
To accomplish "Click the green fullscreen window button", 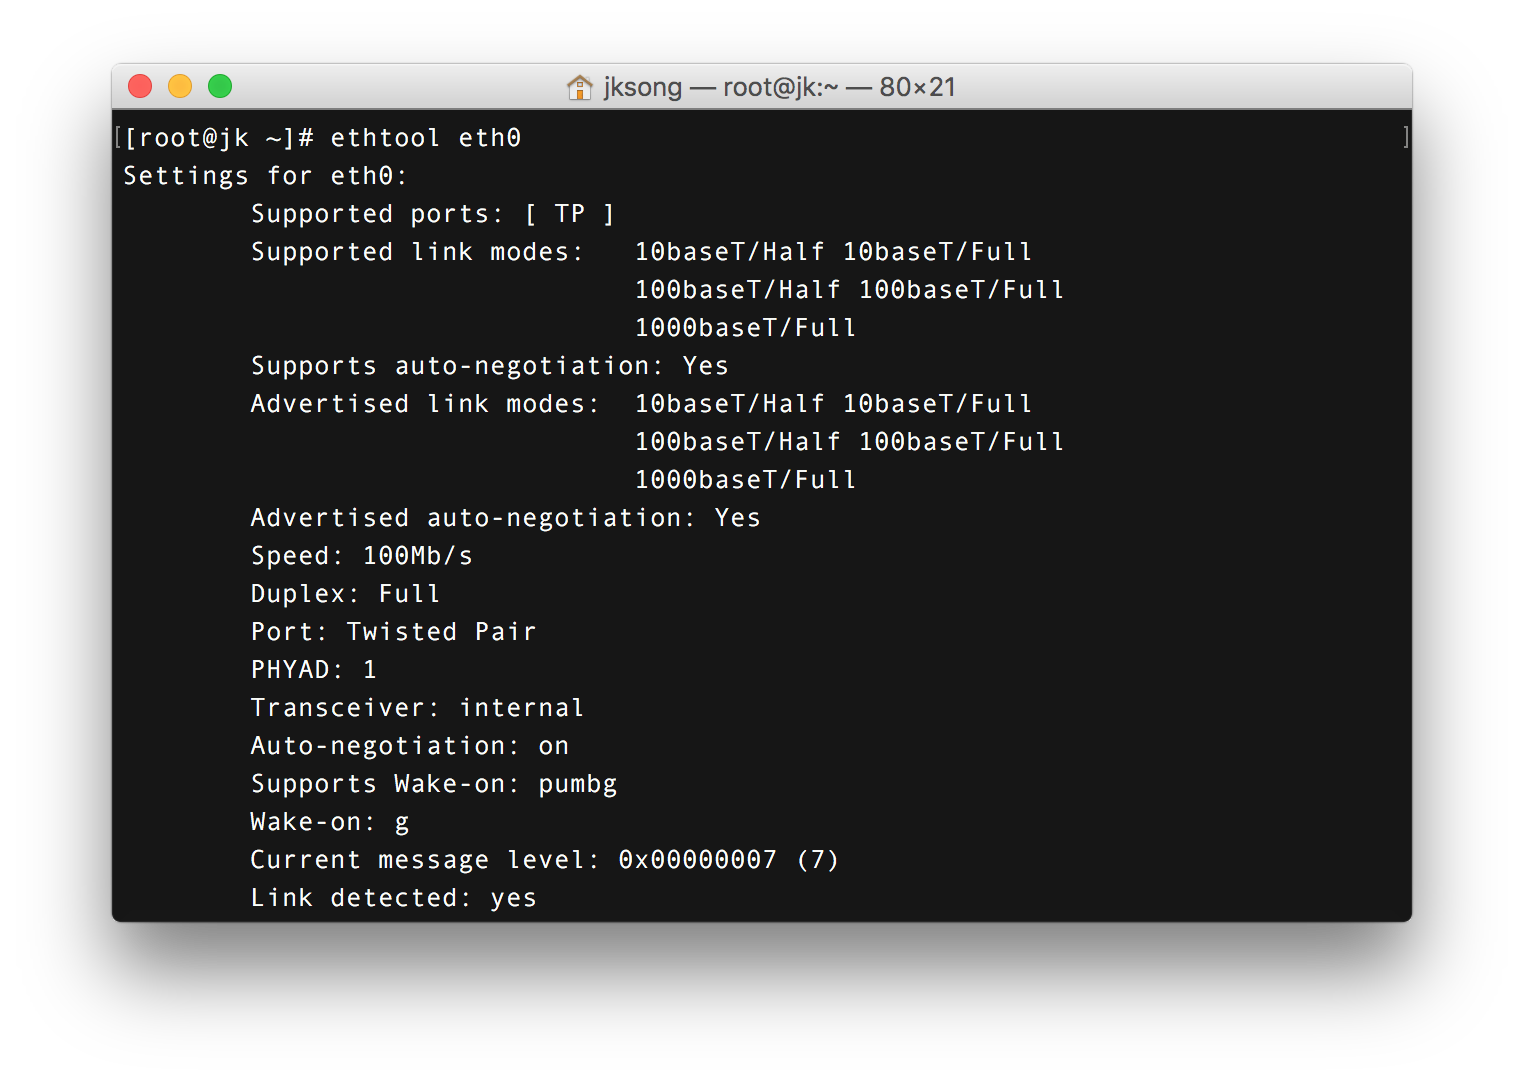I will point(220,87).
